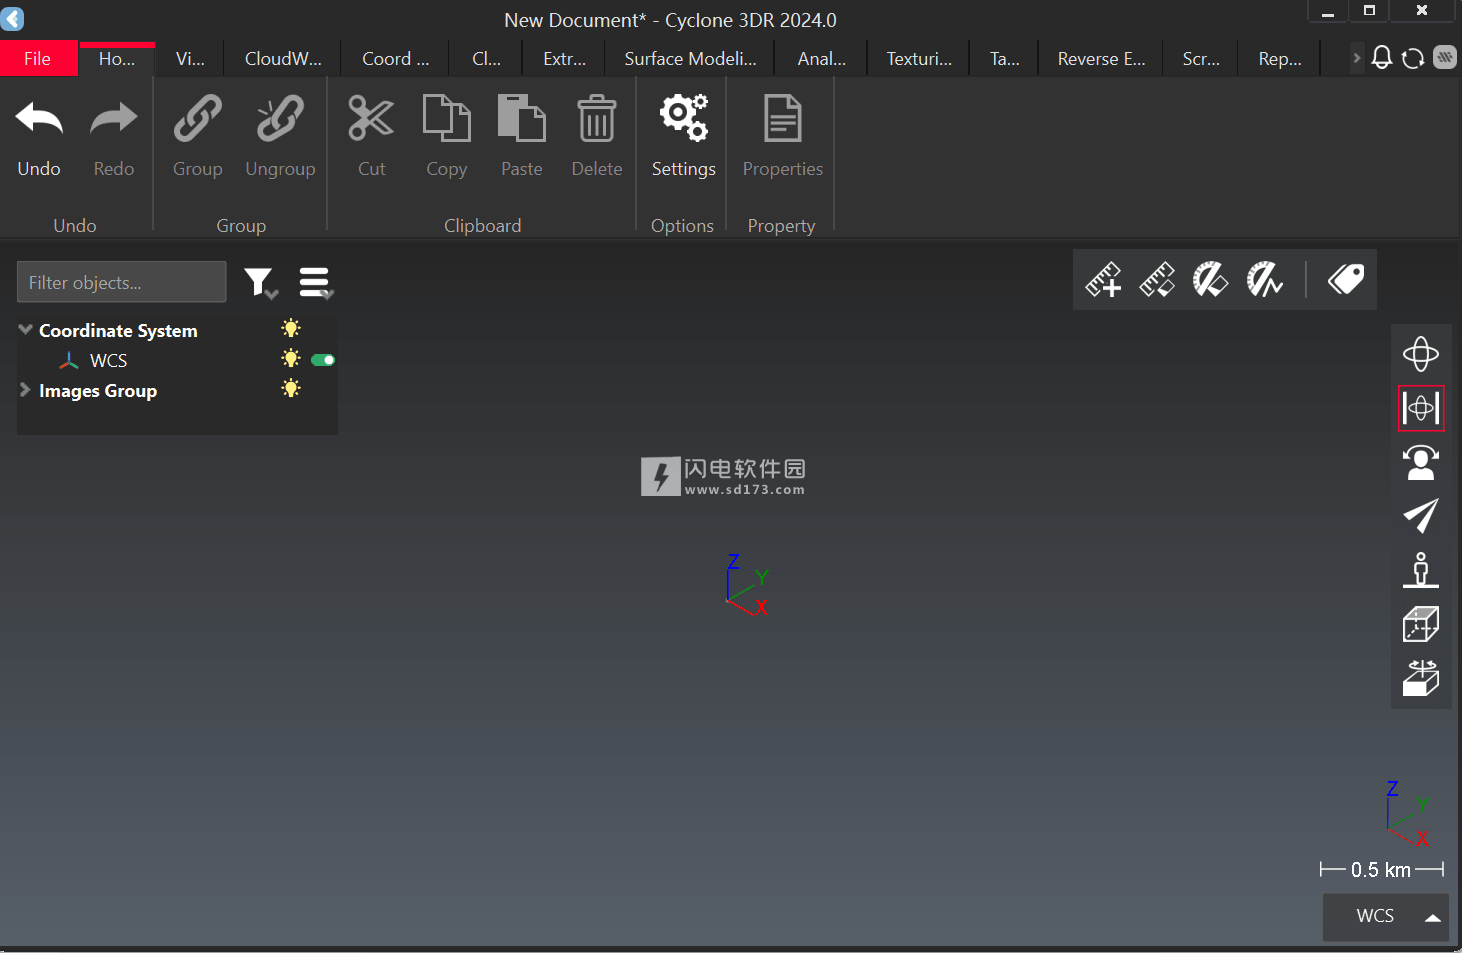Switch to the headset viewpoint mode icon
This screenshot has width=1462, height=953.
tap(1421, 462)
